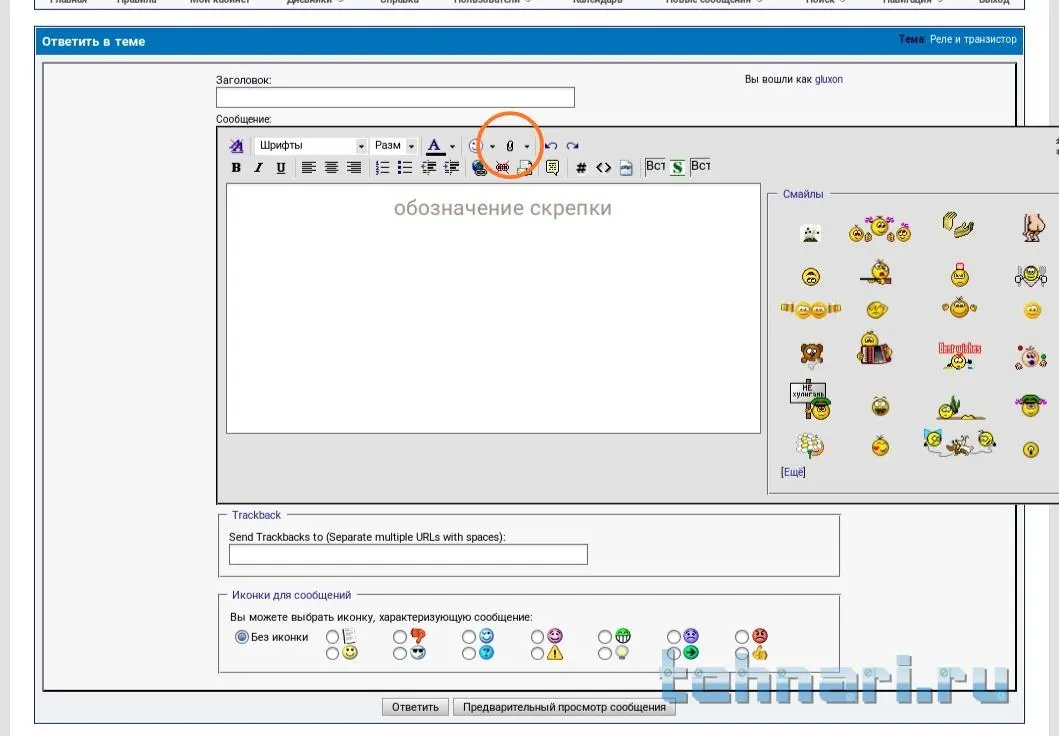Focus the Send Trackbacks URL field

tap(408, 554)
